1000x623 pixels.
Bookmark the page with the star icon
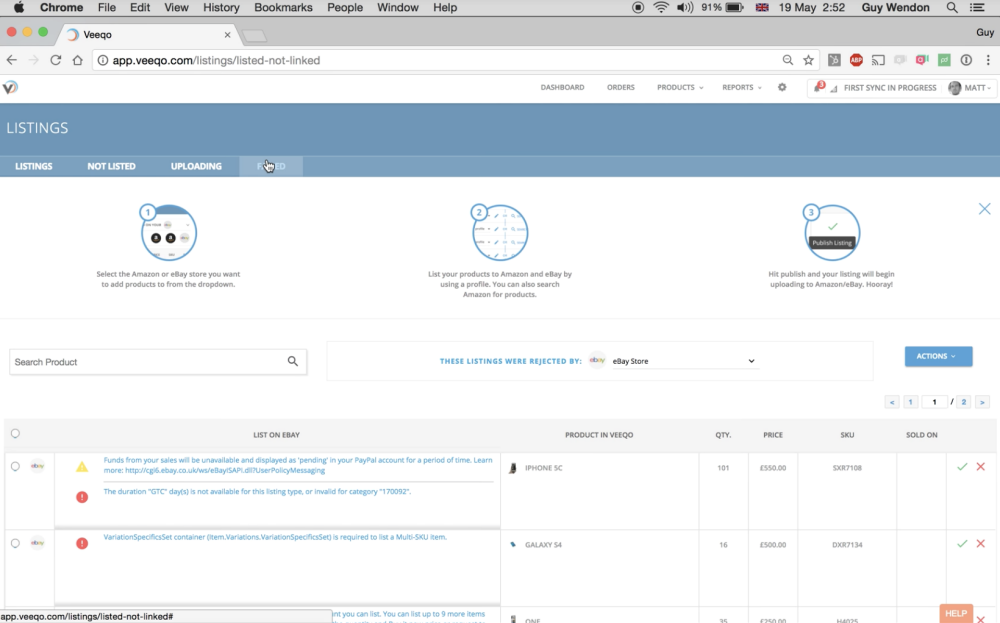809,60
